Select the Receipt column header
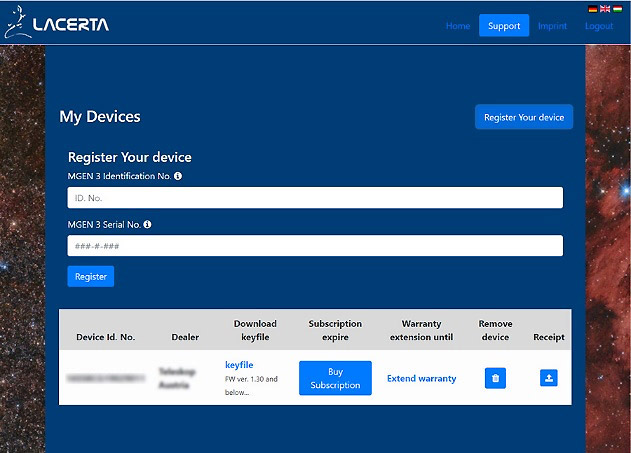 (x=549, y=337)
